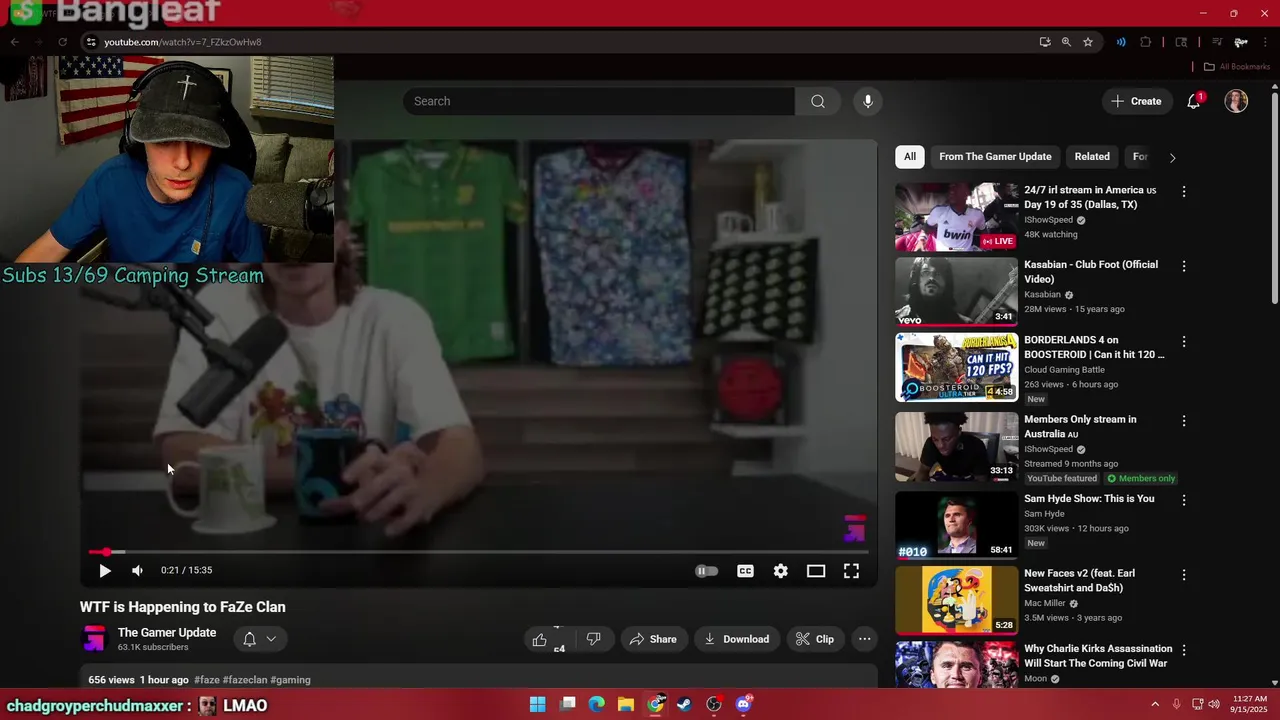The height and width of the screenshot is (720, 1280).
Task: Open Discord from the taskbar
Action: [743, 705]
